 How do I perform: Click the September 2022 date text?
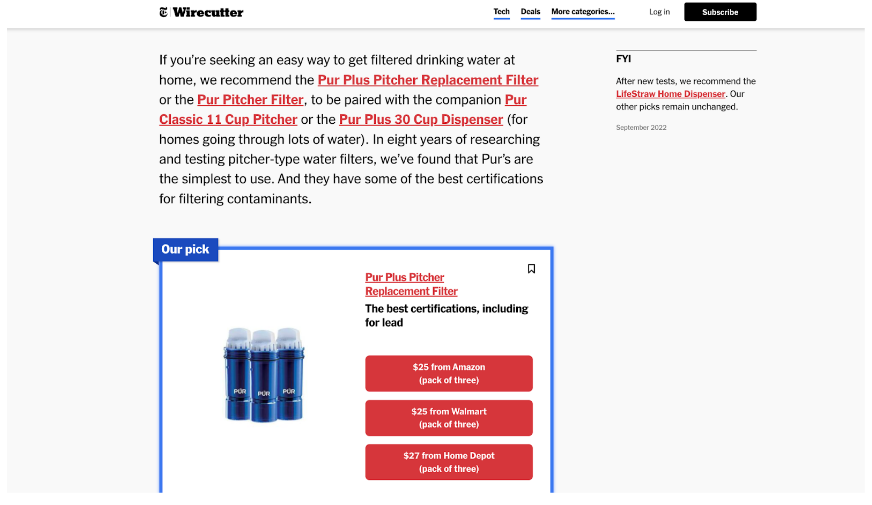(641, 127)
